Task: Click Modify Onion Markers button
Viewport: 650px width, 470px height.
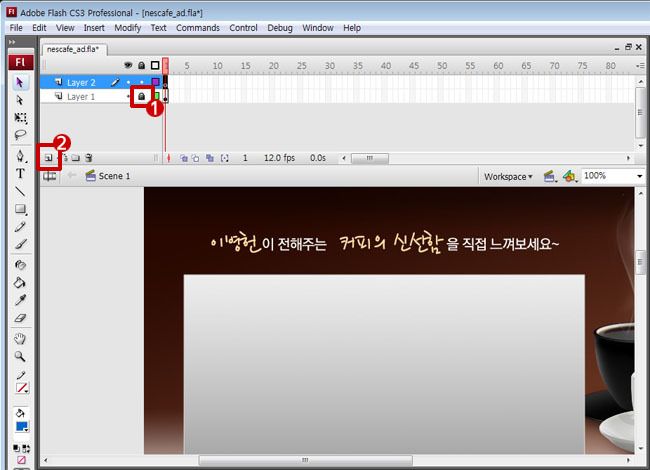Action: pos(225,158)
